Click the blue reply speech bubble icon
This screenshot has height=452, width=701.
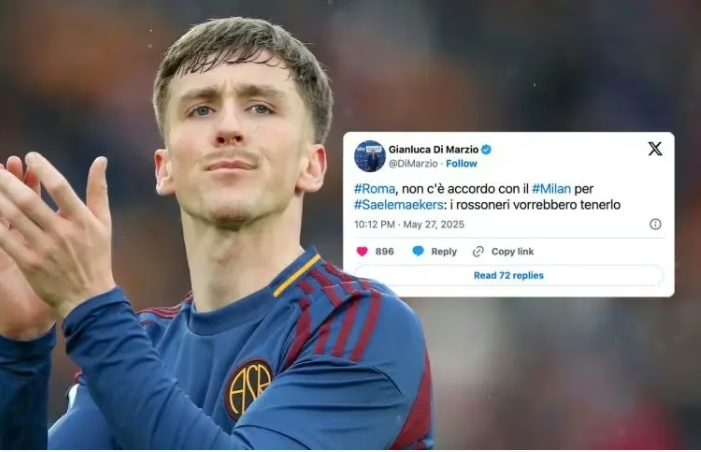pos(418,251)
